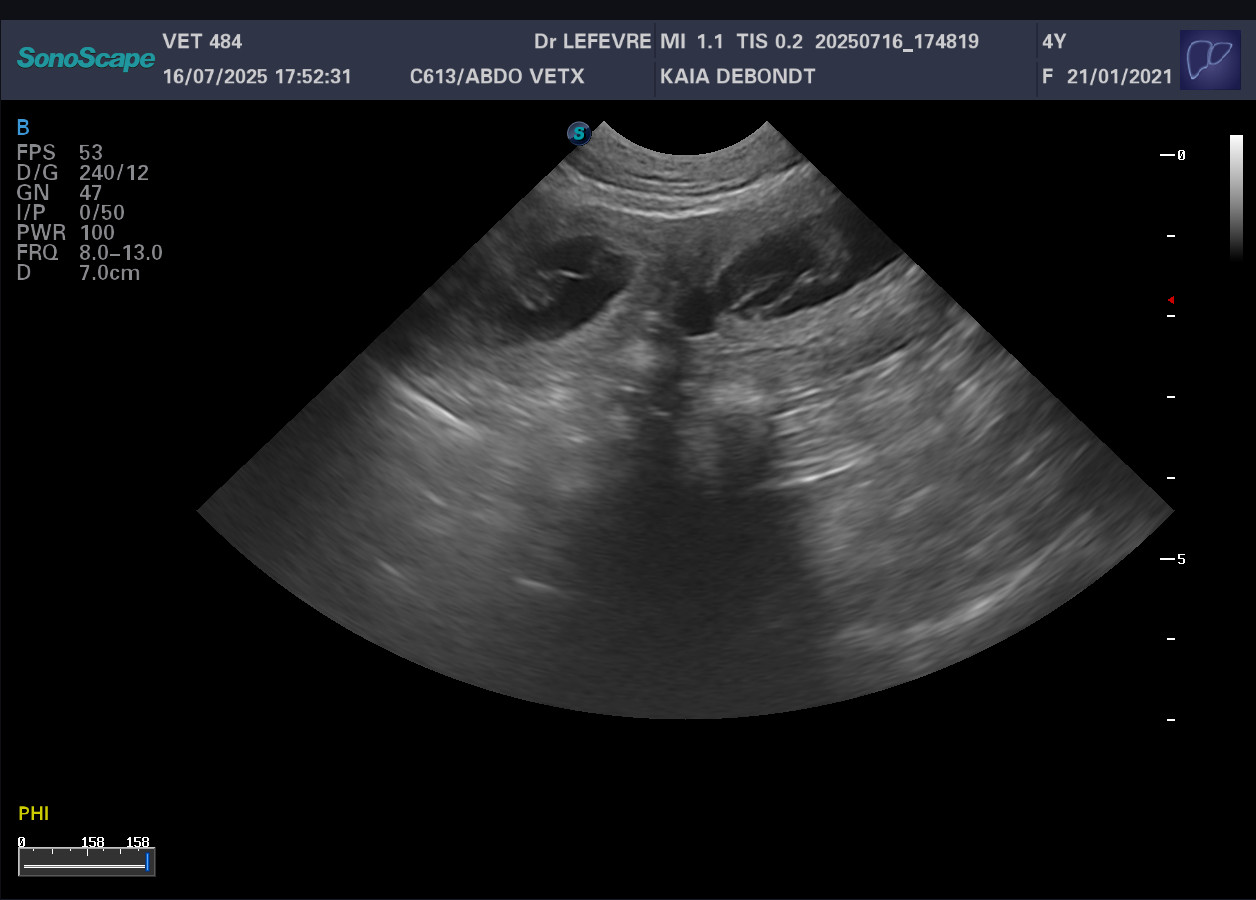Click the D 7.0cm depth parameter
The width and height of the screenshot is (1256, 900).
[x=79, y=272]
